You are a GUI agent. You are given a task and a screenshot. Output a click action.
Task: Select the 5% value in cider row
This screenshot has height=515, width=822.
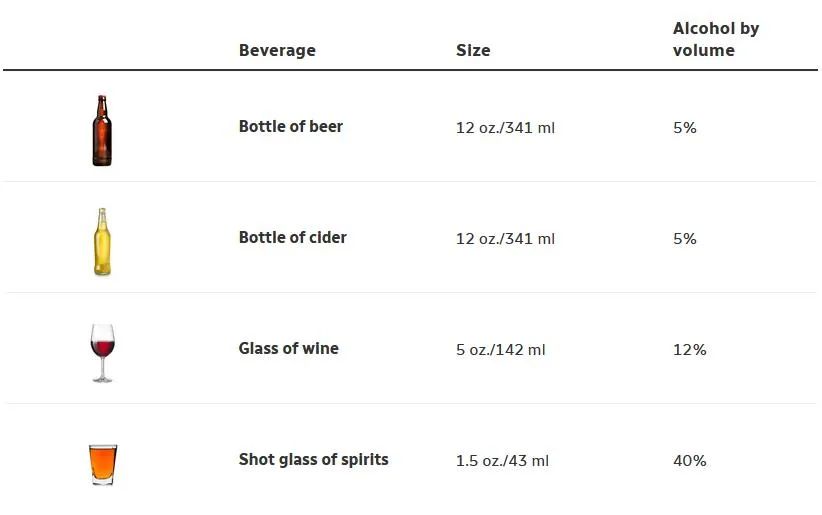point(685,239)
